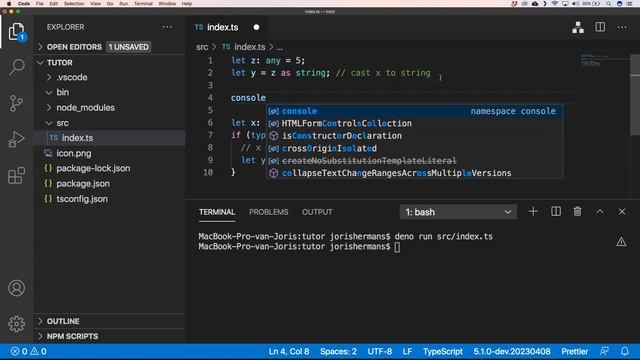Close the terminal panel
This screenshot has height=360, width=640.
coord(622,211)
